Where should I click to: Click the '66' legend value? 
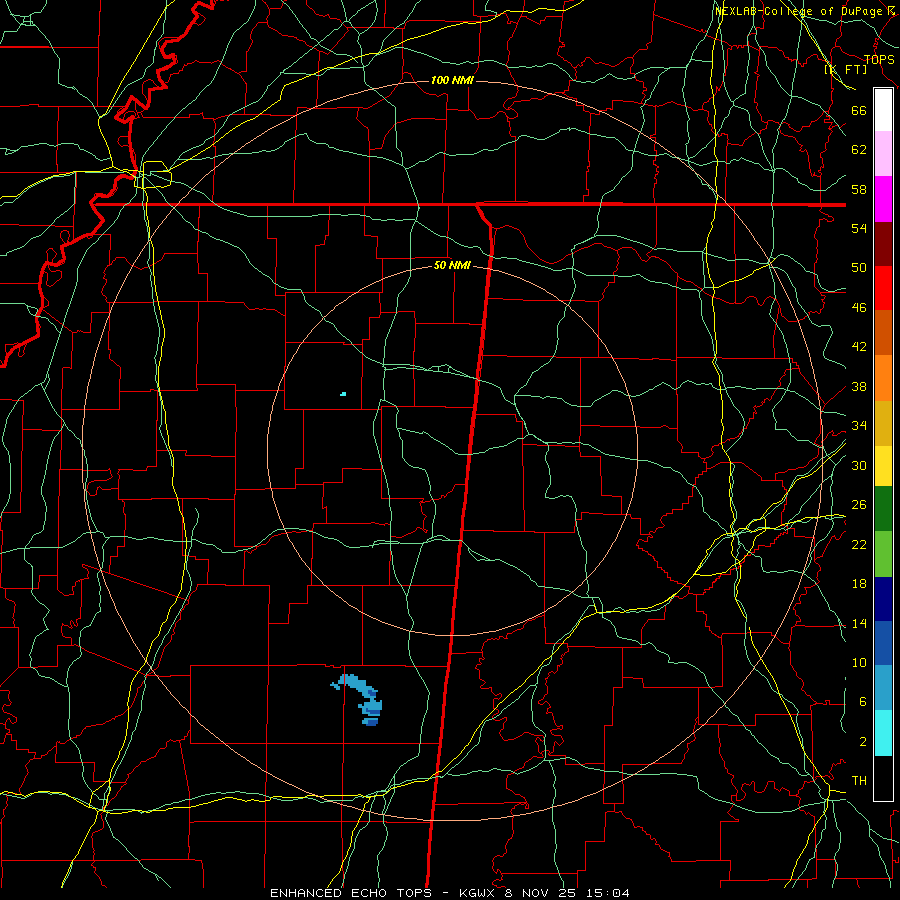click(859, 111)
